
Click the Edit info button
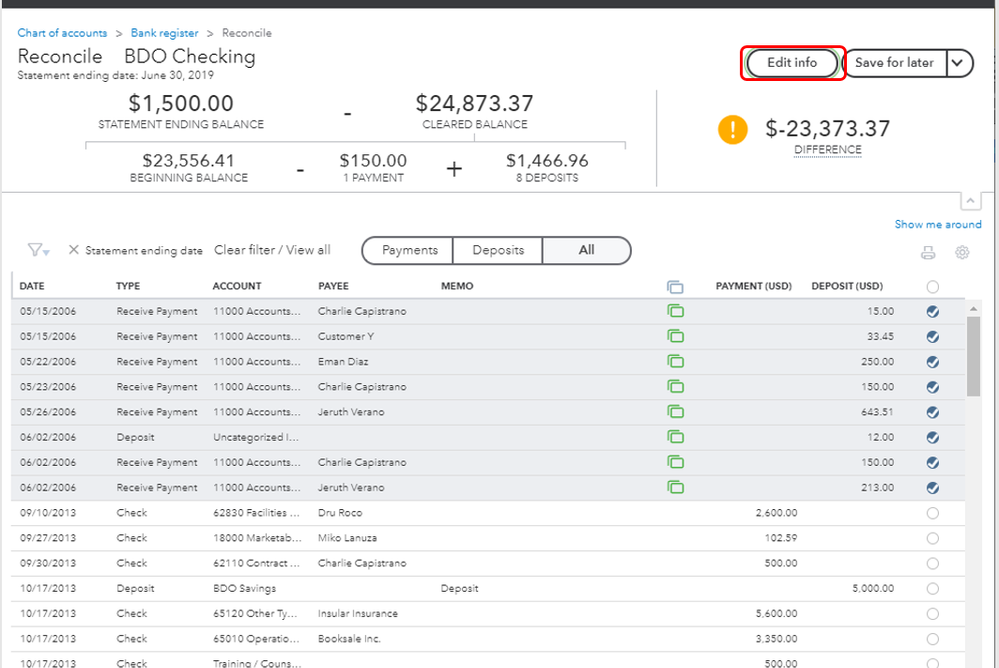point(792,63)
